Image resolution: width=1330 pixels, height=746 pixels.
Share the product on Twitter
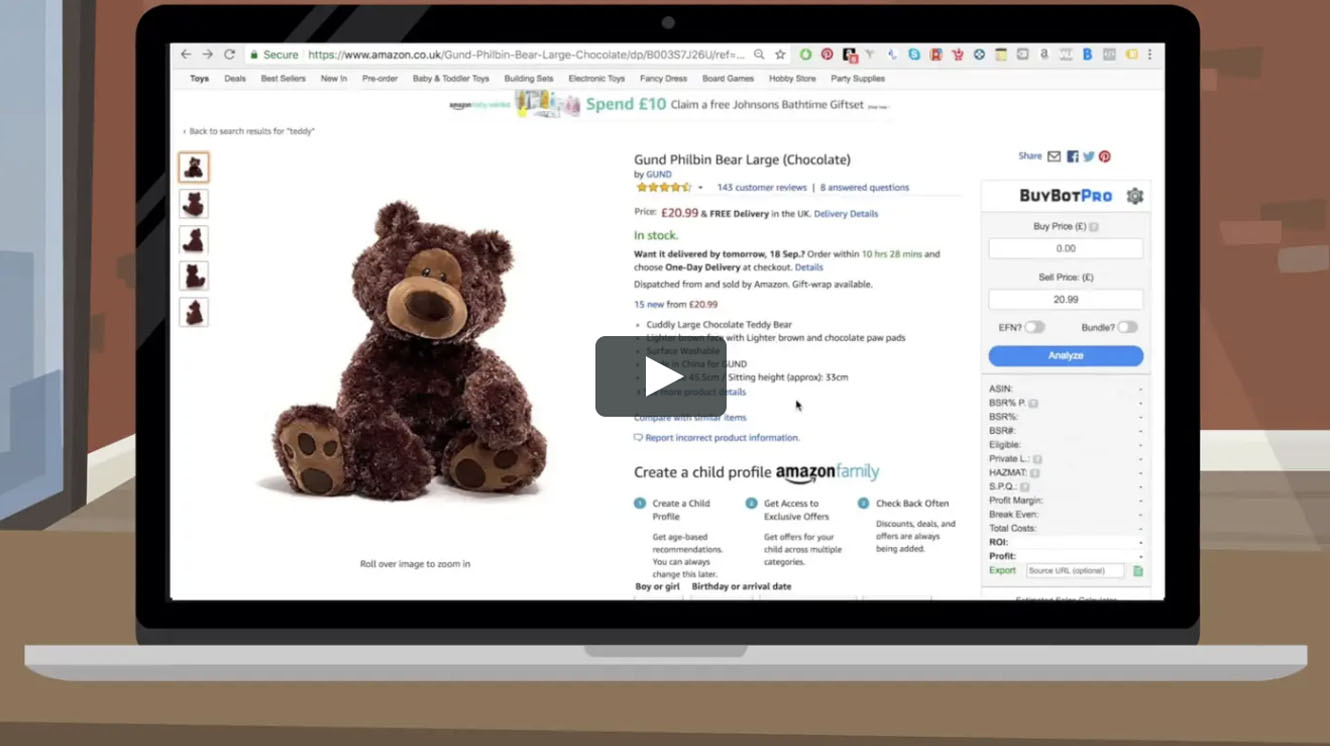coord(1088,157)
